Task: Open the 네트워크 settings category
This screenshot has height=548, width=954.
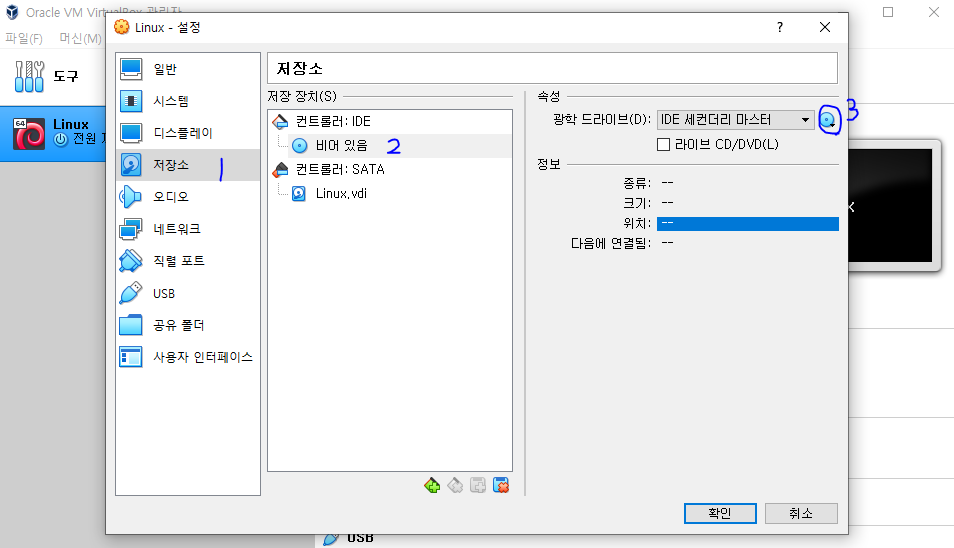Action: [187, 229]
